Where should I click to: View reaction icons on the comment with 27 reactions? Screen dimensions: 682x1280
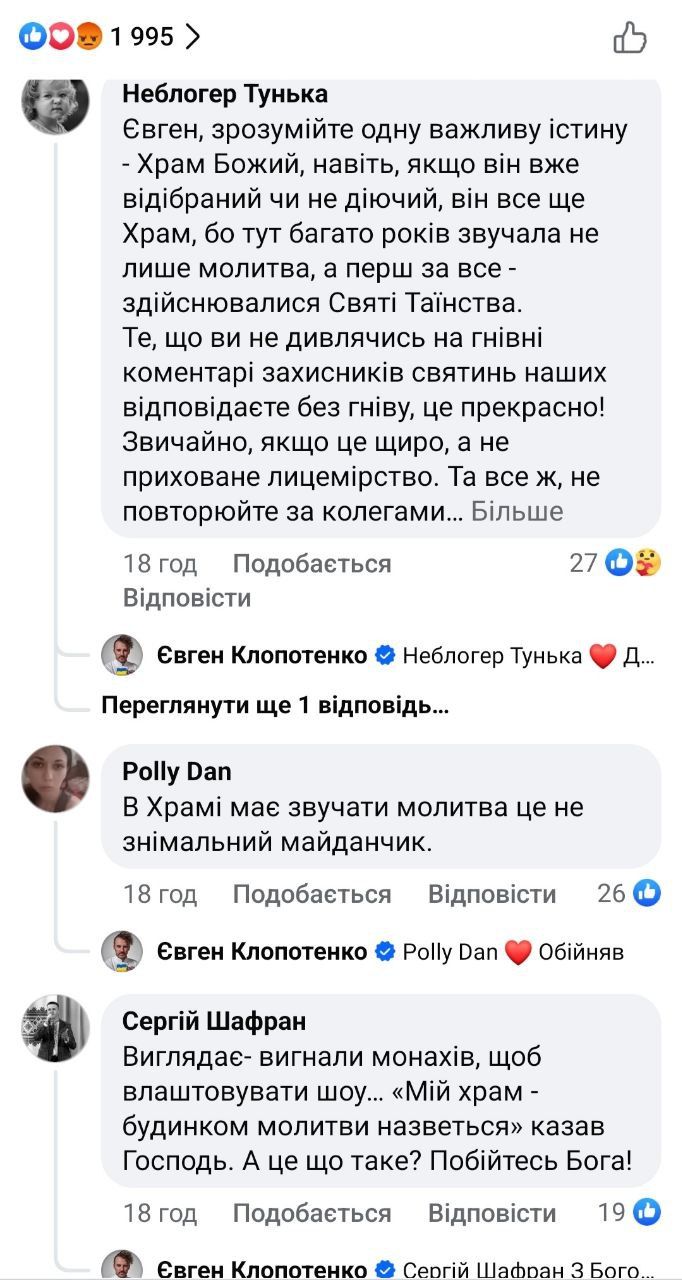[x=633, y=564]
